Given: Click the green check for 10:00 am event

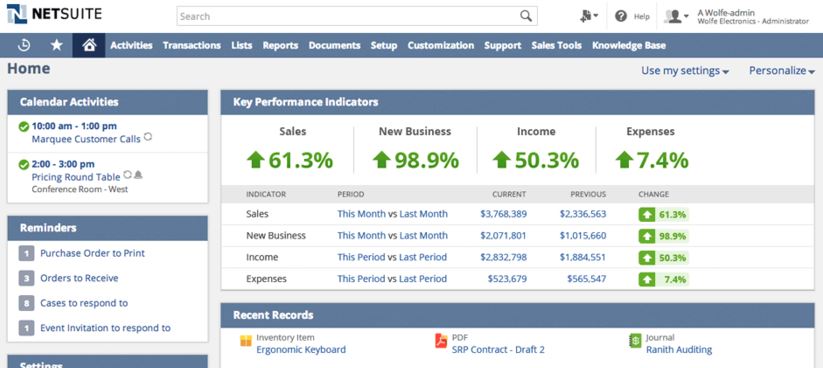Looking at the screenshot, I should tap(24, 127).
